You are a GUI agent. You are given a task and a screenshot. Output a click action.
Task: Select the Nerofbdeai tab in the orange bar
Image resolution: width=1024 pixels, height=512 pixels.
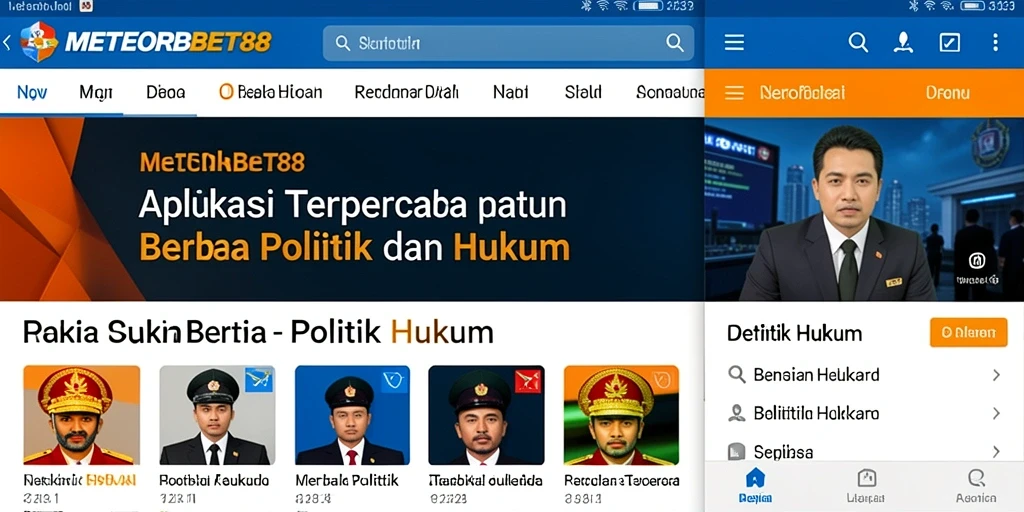(x=802, y=93)
